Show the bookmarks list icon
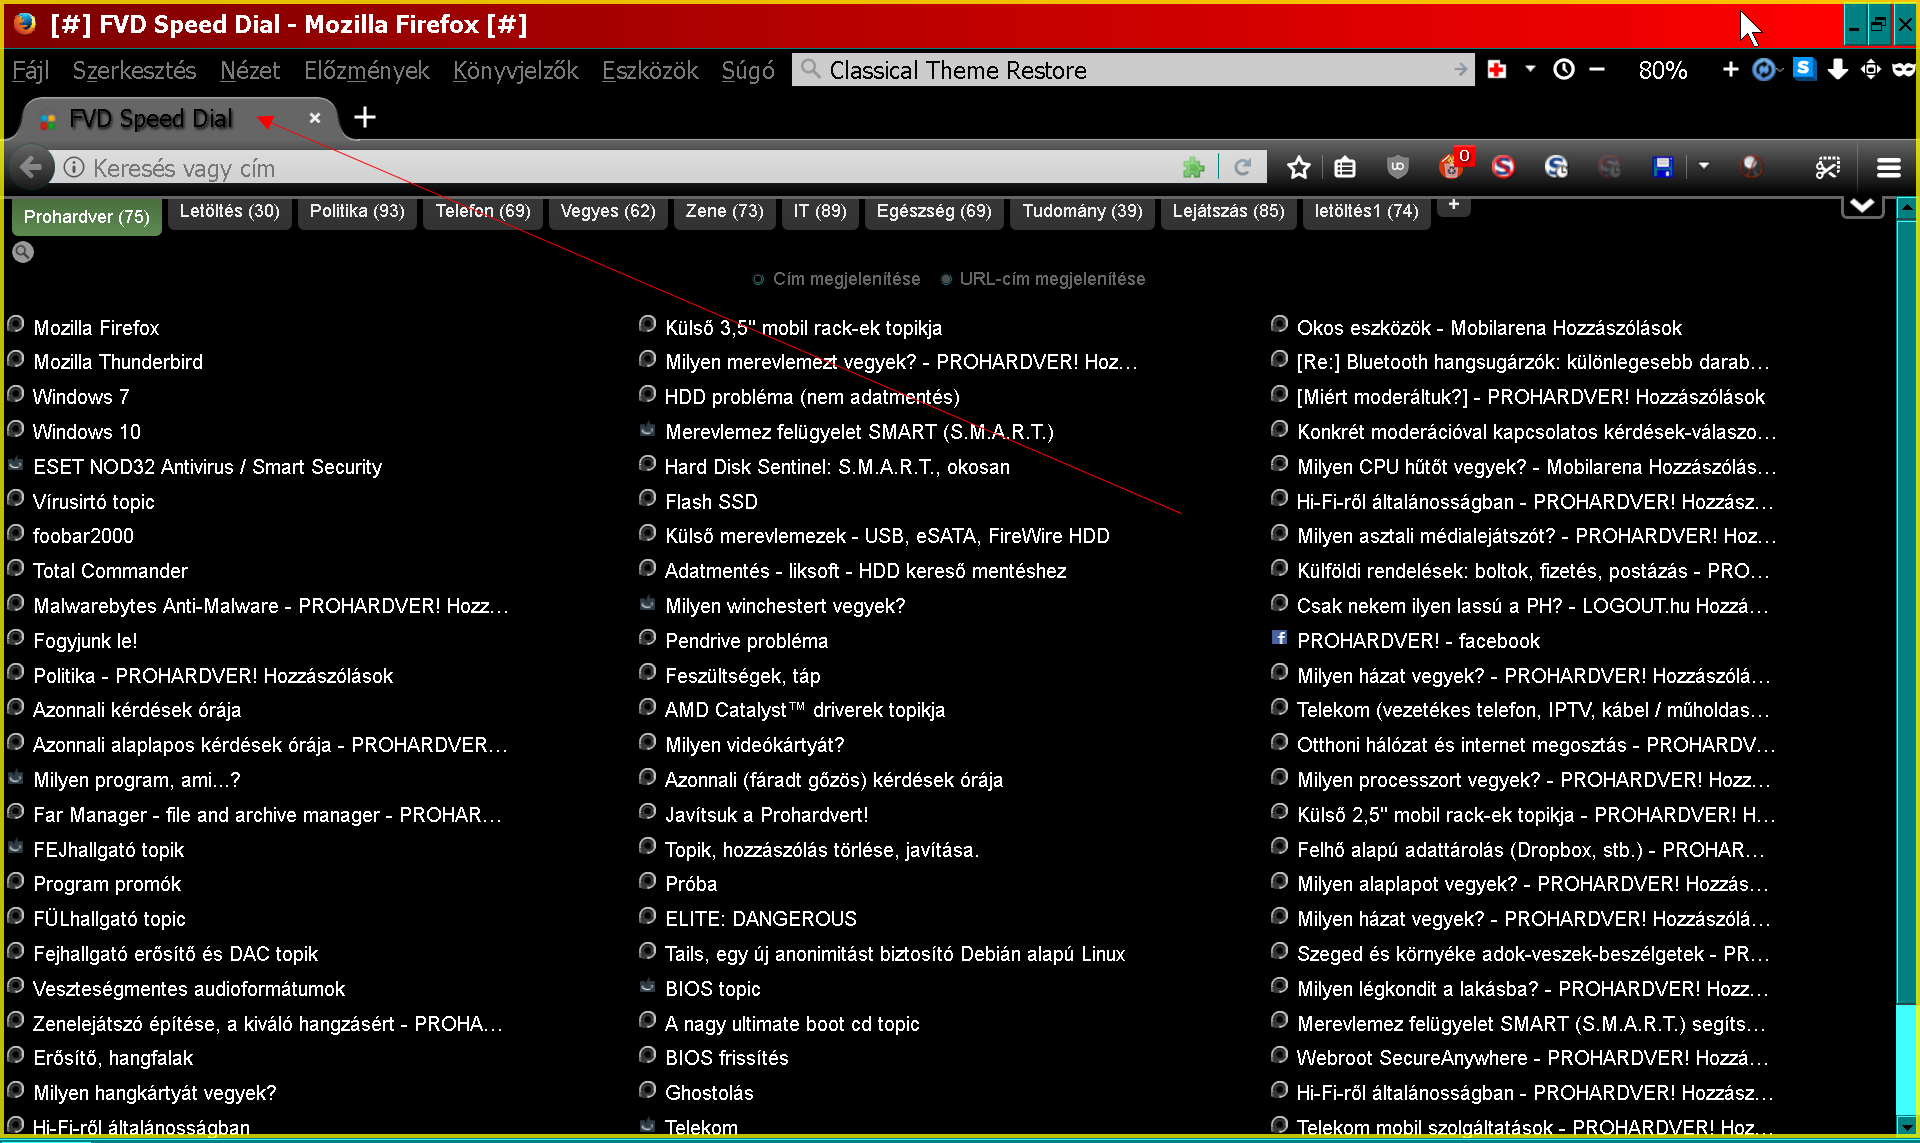The image size is (1920, 1143). (x=1345, y=168)
